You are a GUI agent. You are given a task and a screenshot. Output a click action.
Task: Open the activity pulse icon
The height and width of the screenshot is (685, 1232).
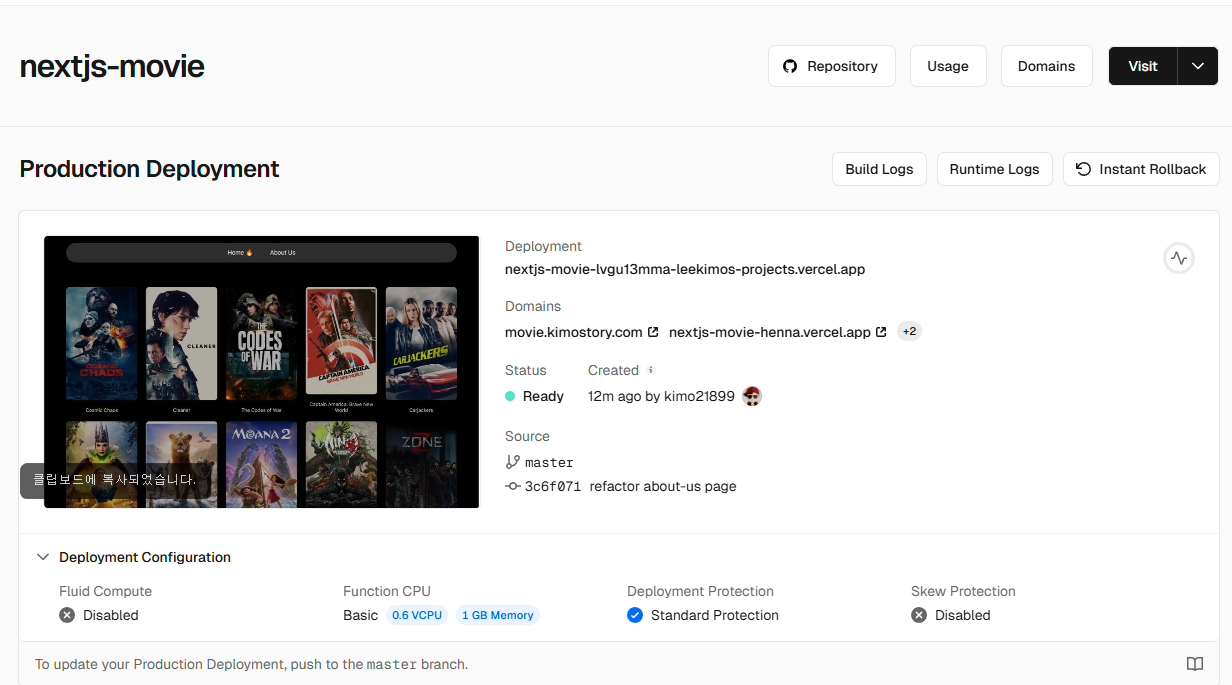tap(1179, 258)
